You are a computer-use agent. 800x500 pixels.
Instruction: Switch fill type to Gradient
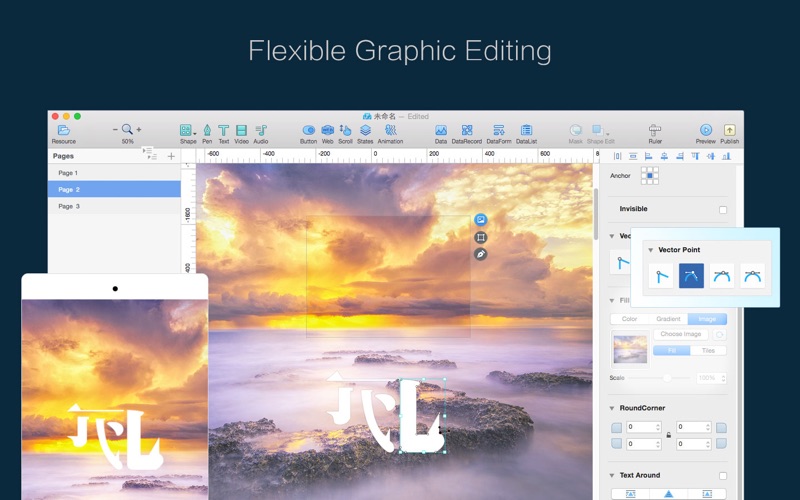click(x=668, y=319)
